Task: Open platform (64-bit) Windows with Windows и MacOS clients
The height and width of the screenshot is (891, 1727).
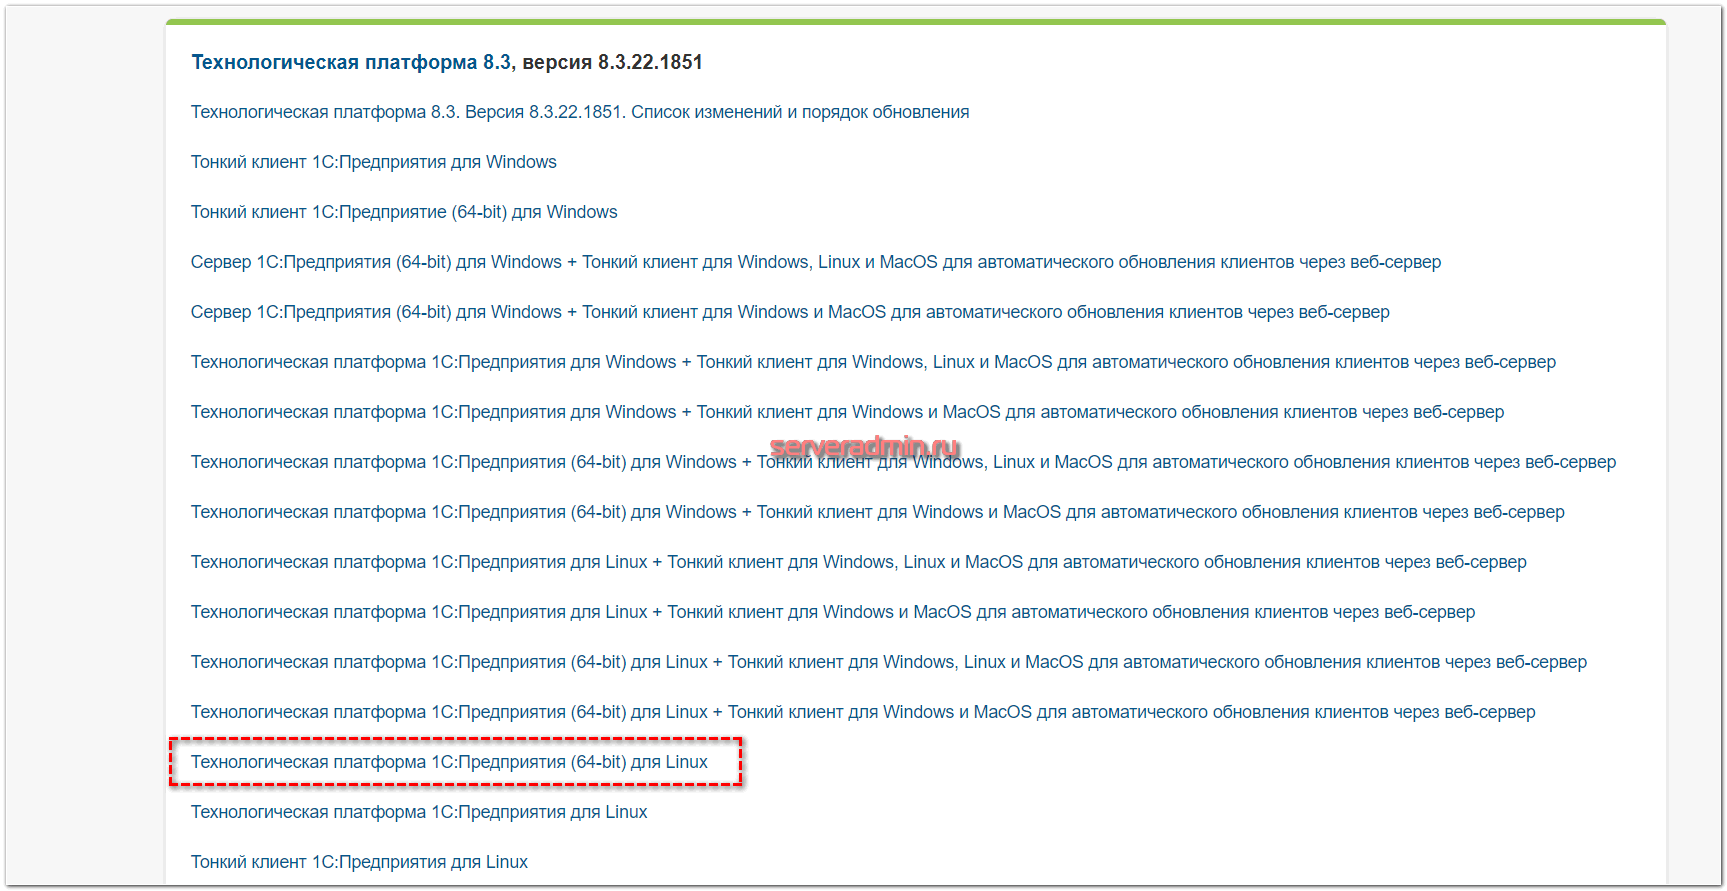Action: [x=877, y=512]
